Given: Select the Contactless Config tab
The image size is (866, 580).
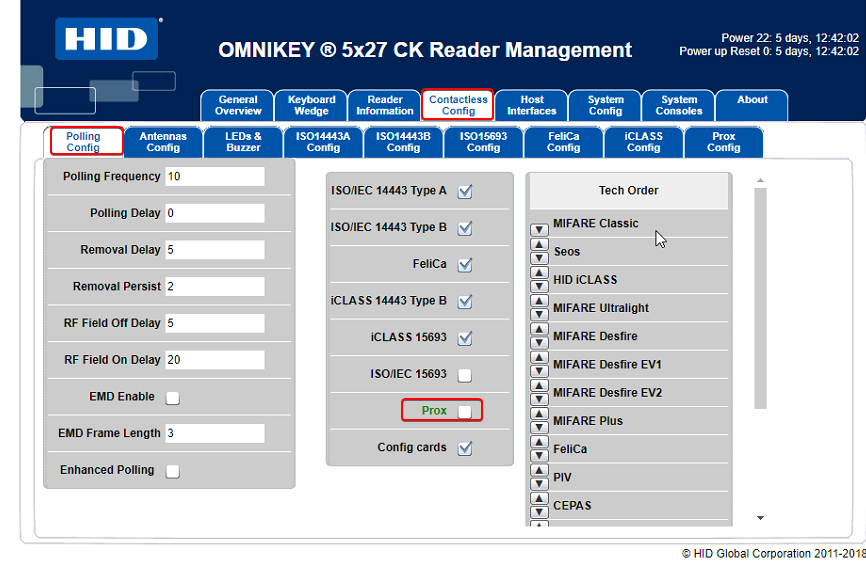Looking at the screenshot, I should click(x=458, y=105).
